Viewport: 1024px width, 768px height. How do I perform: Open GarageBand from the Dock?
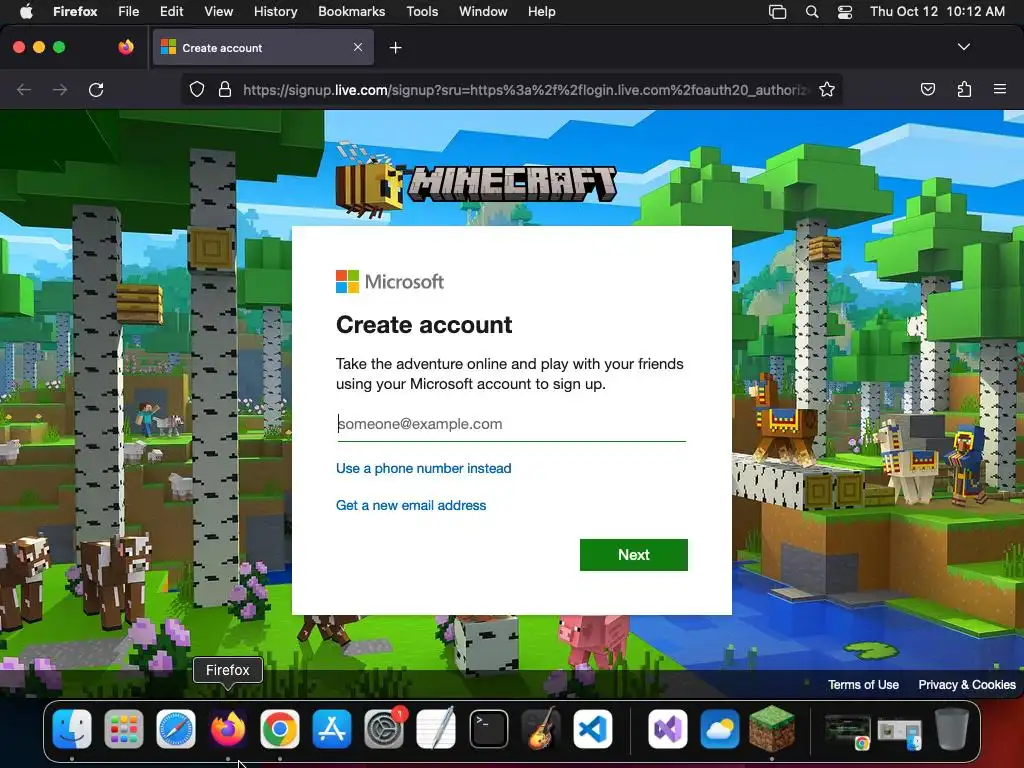coord(541,729)
